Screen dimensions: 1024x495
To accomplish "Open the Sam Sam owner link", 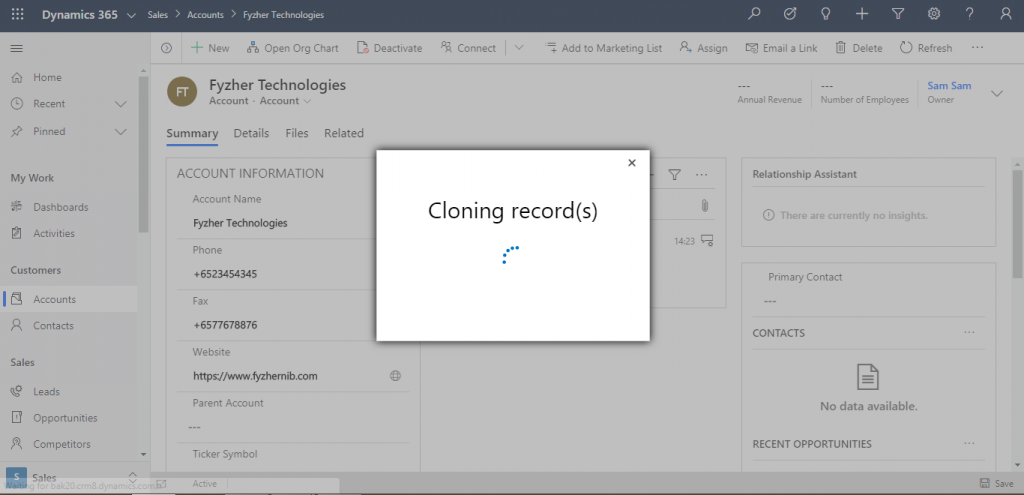I will (x=949, y=86).
